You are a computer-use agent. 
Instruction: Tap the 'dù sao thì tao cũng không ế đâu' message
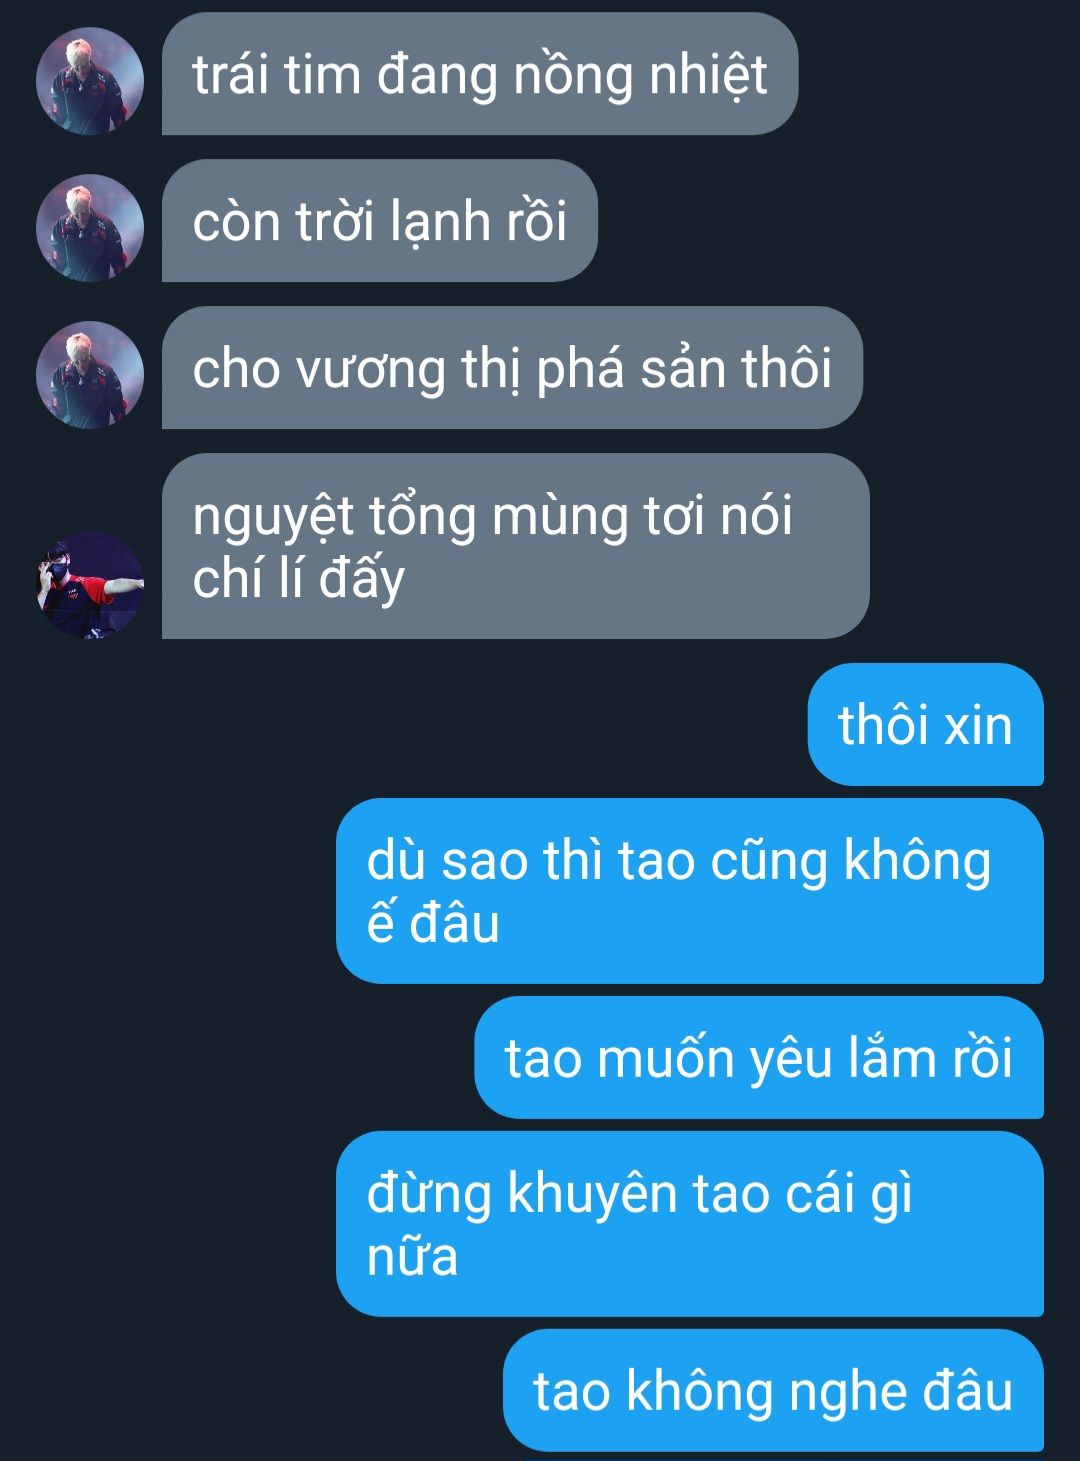pos(690,891)
